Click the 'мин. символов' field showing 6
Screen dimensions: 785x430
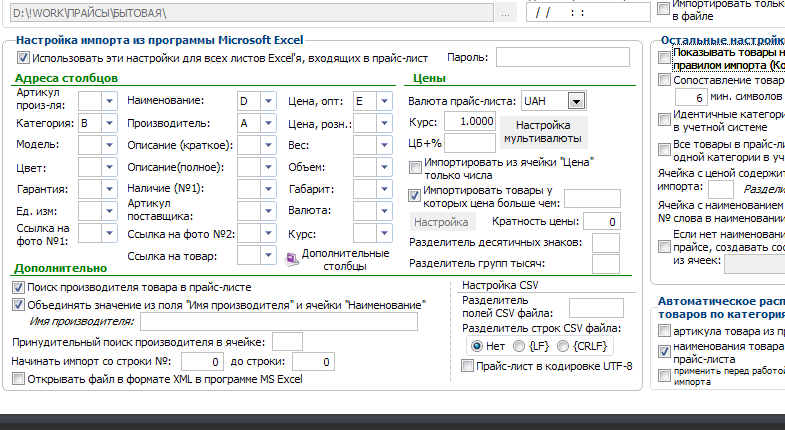pos(690,97)
